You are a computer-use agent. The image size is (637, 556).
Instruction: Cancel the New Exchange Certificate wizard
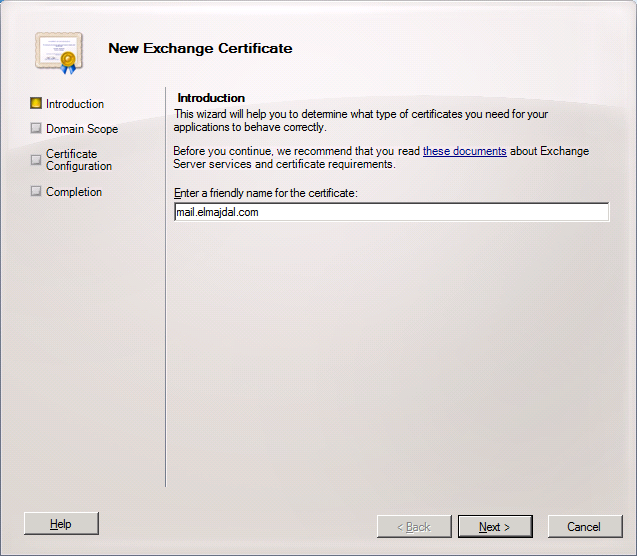click(x=583, y=526)
